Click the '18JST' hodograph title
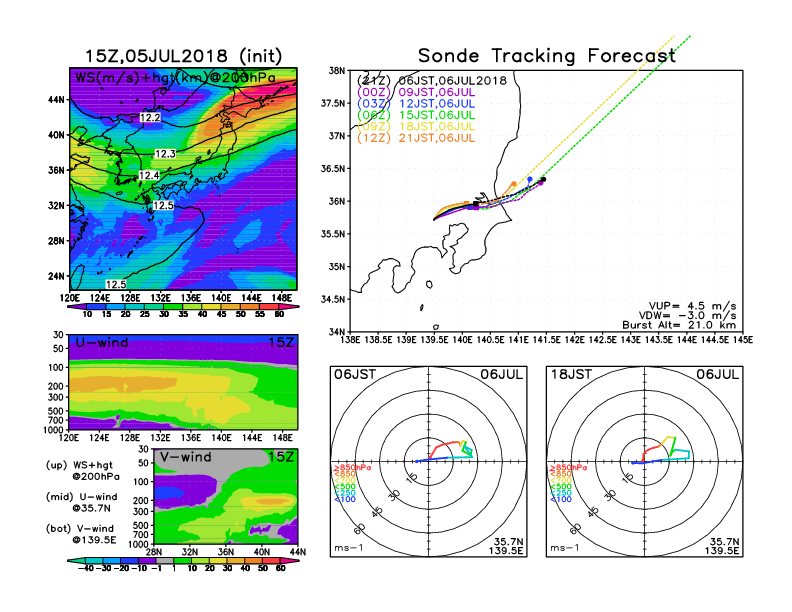 pyautogui.click(x=571, y=375)
